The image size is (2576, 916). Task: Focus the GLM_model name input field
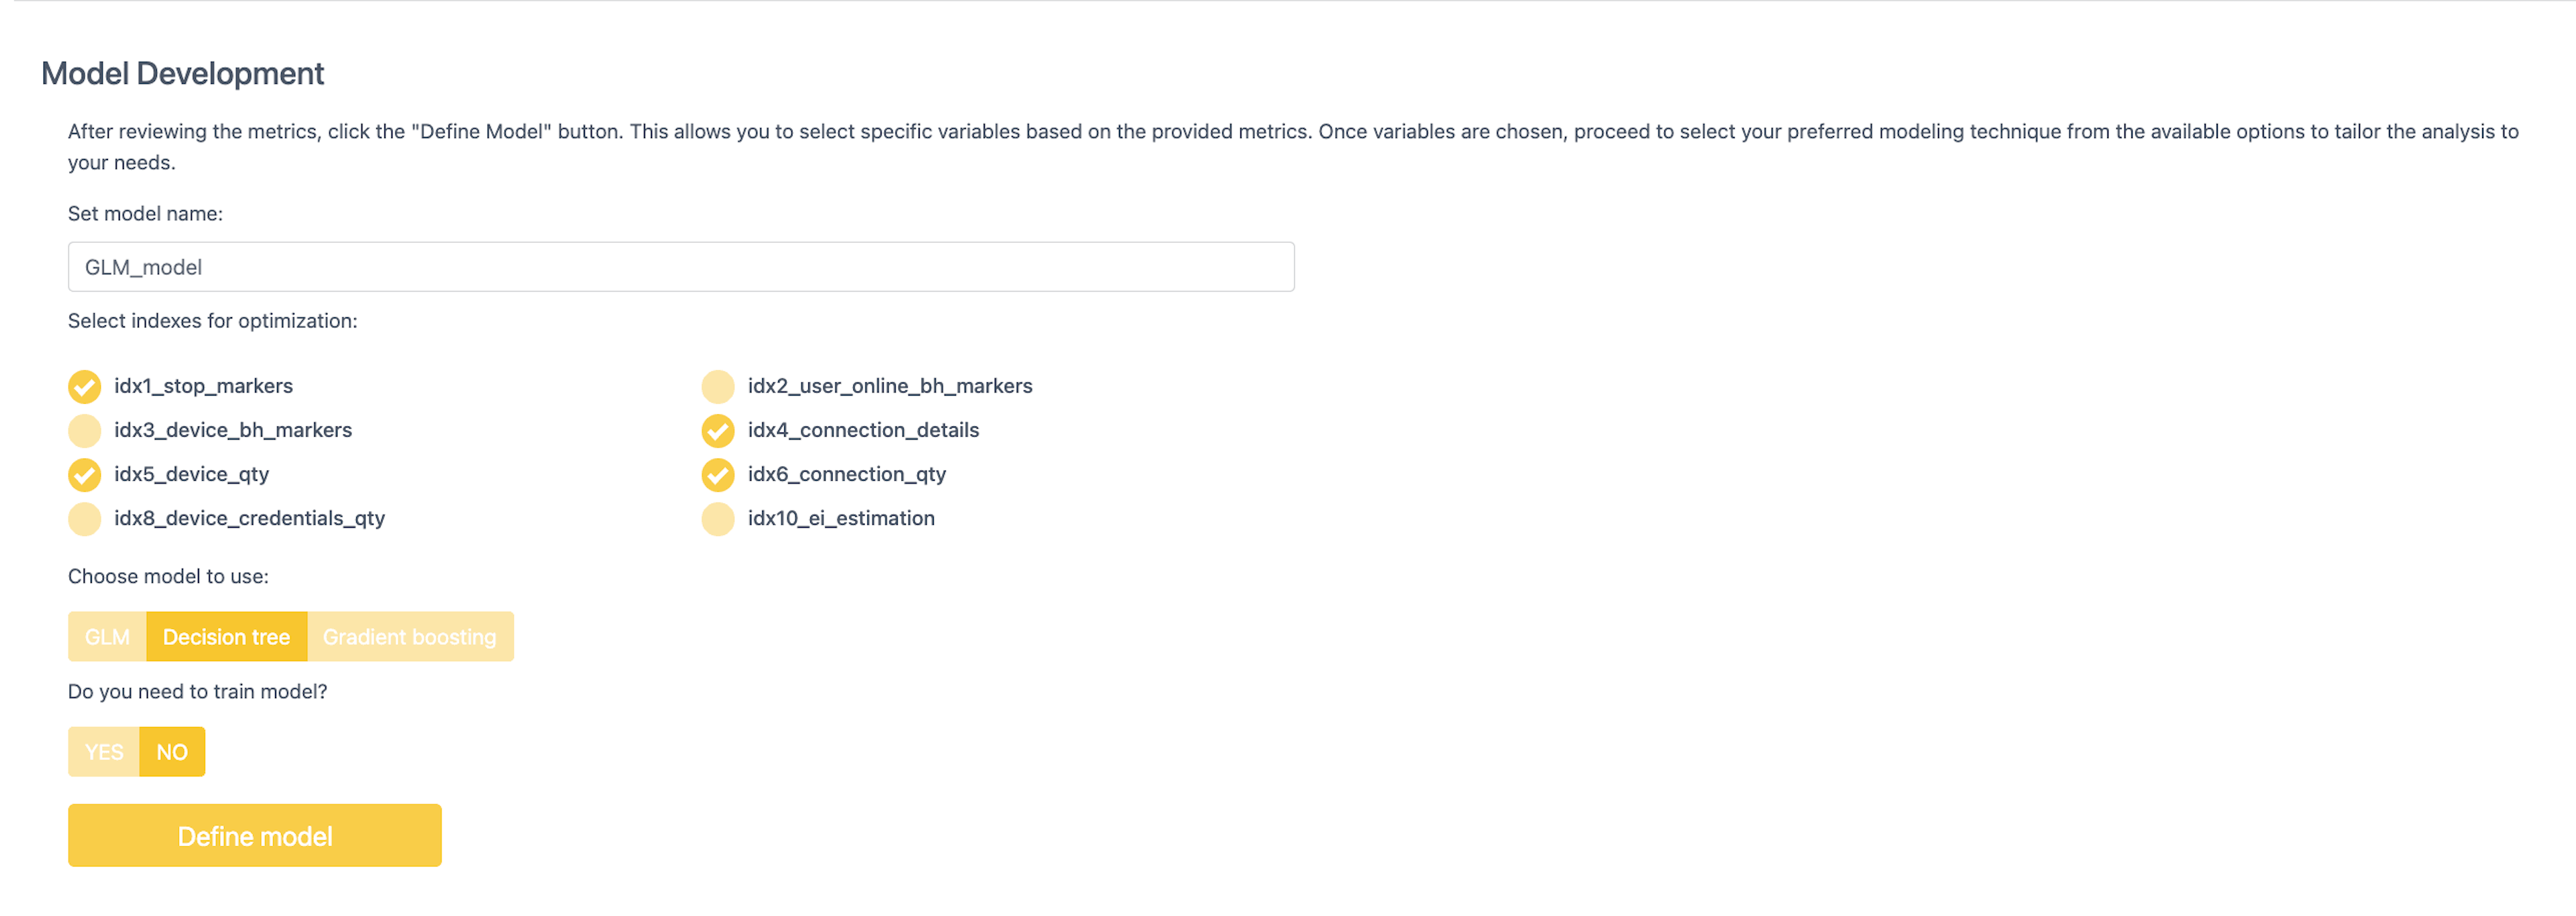pyautogui.click(x=681, y=267)
